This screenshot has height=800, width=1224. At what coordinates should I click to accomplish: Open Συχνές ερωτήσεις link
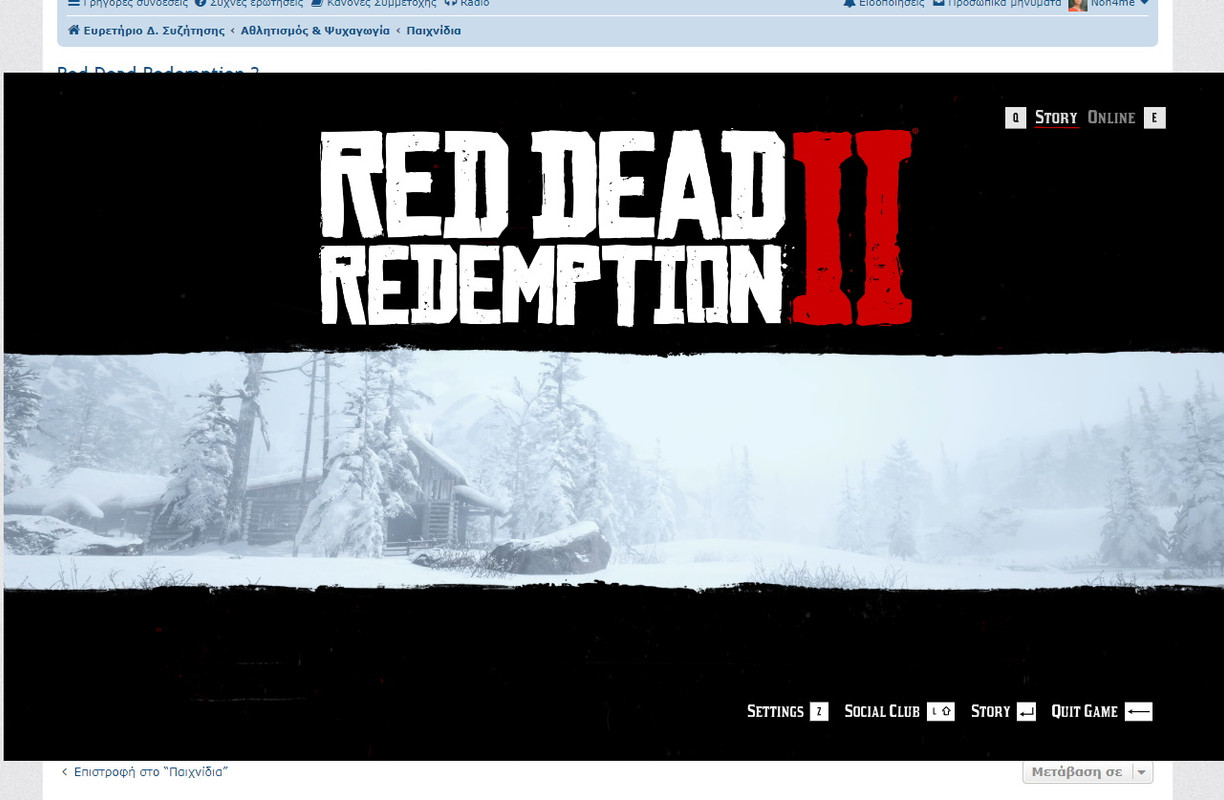(x=248, y=4)
